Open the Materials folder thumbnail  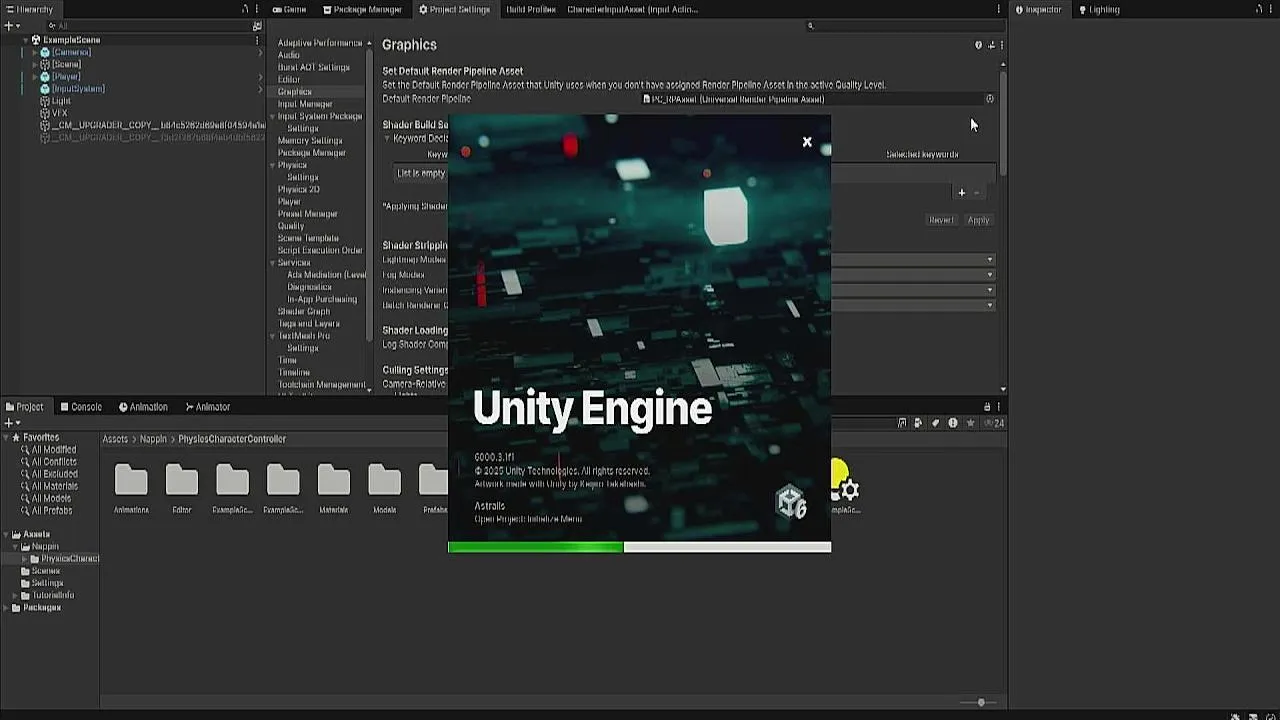click(x=333, y=481)
